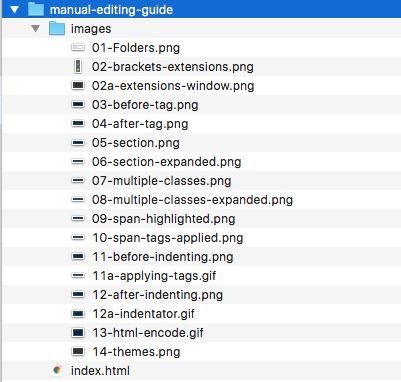Select file name 12-after-indenting.png
The height and width of the screenshot is (382, 401).
158,295
